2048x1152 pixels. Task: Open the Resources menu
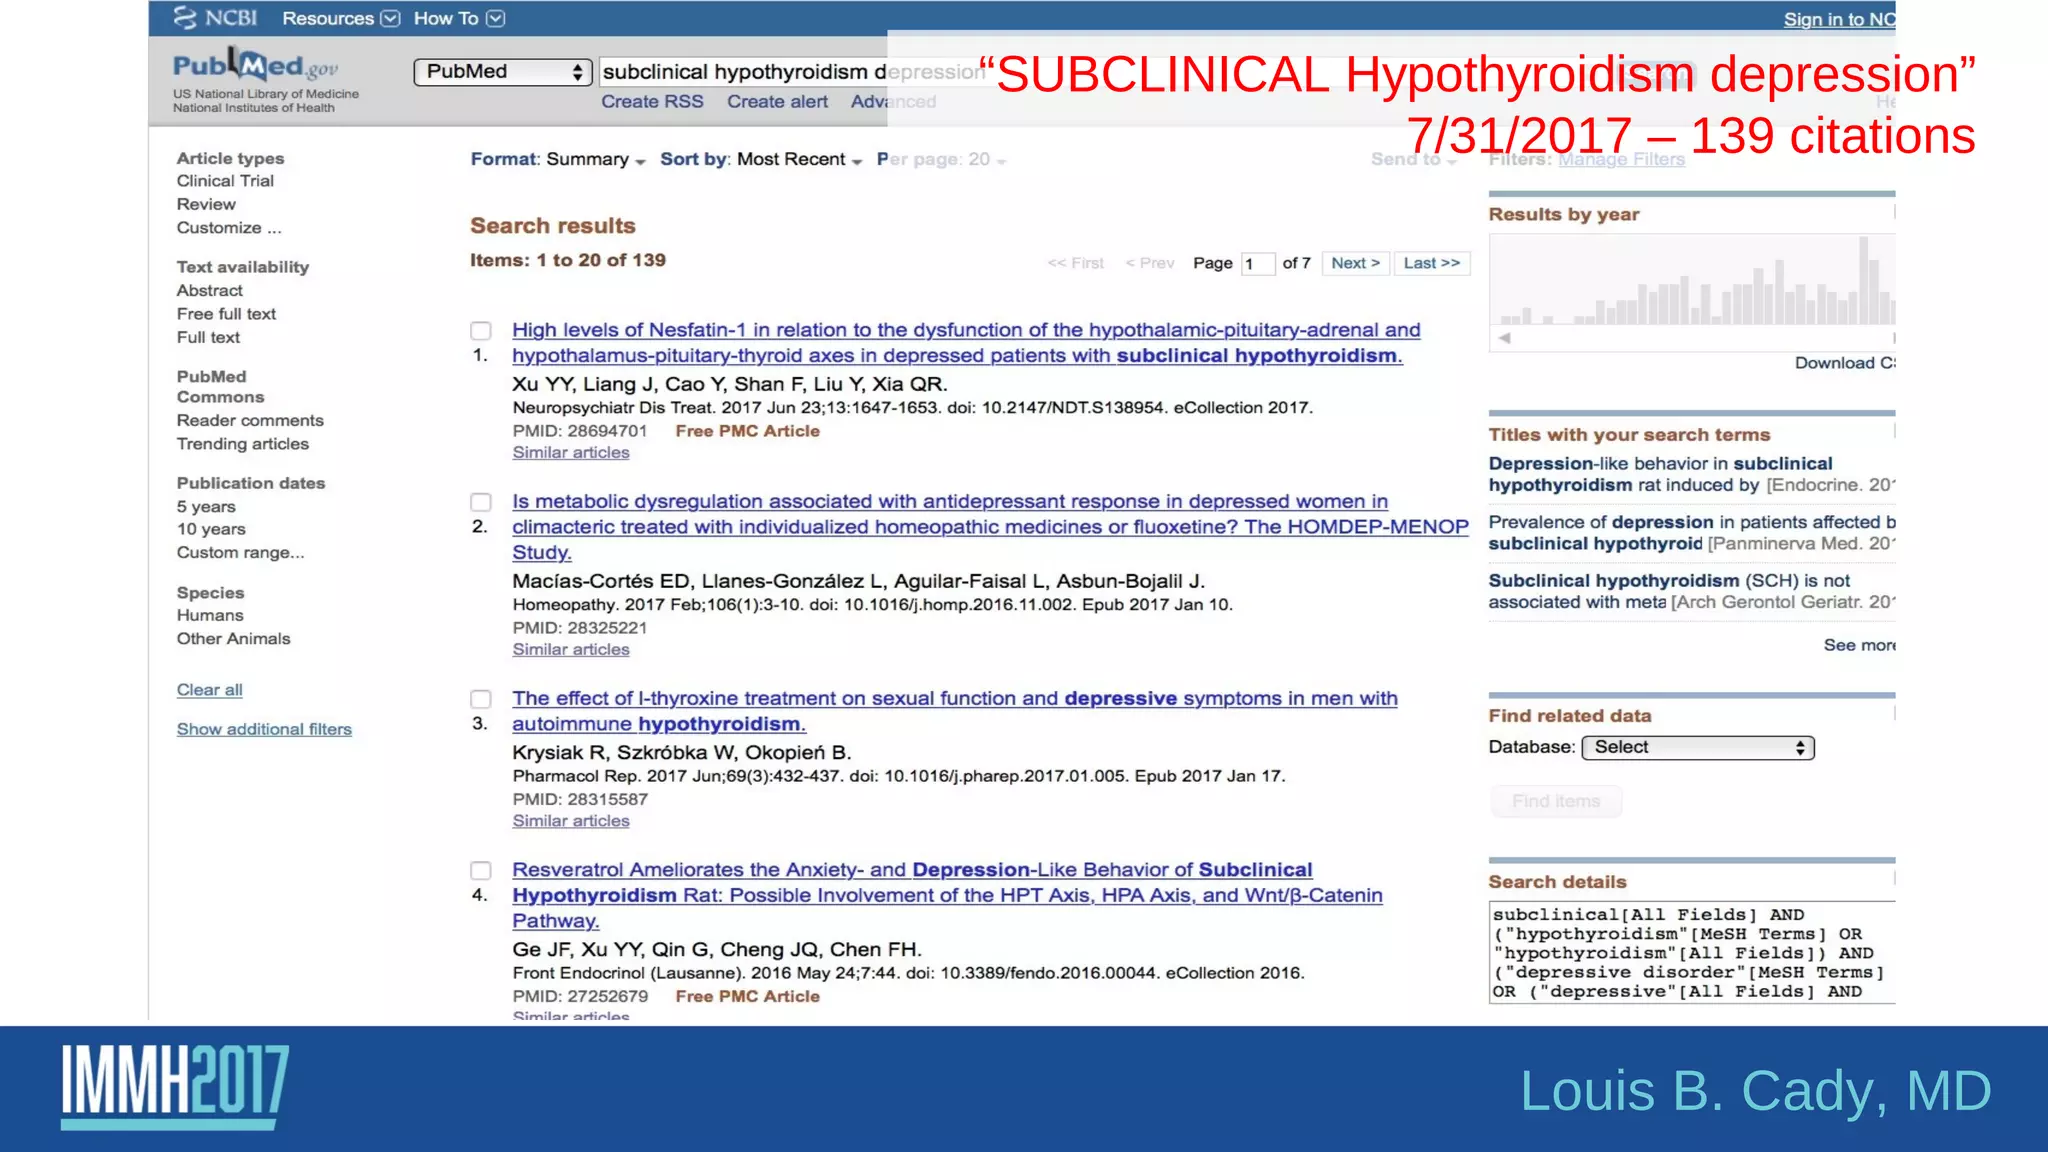pyautogui.click(x=340, y=18)
